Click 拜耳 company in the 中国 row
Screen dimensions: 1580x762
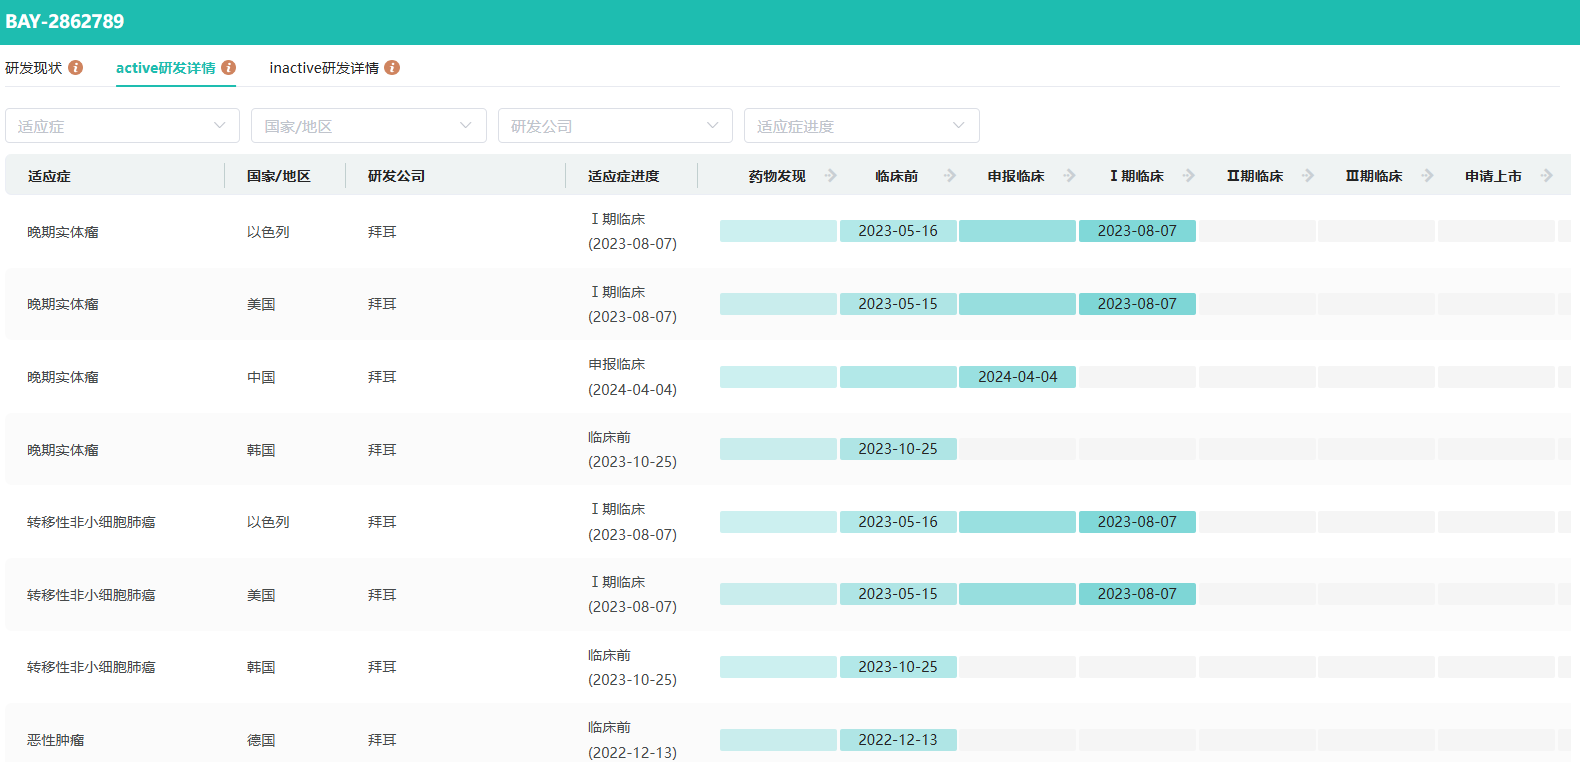tap(382, 377)
